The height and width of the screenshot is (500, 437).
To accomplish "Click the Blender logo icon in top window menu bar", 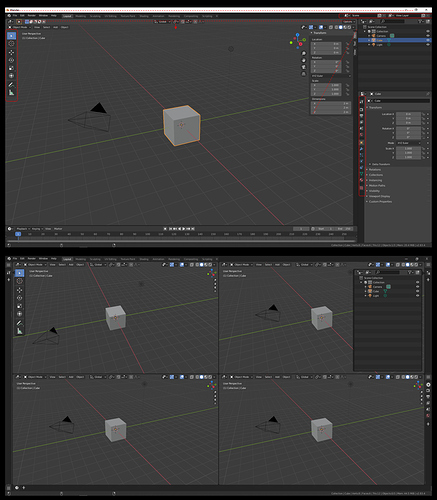I will click(9, 16).
